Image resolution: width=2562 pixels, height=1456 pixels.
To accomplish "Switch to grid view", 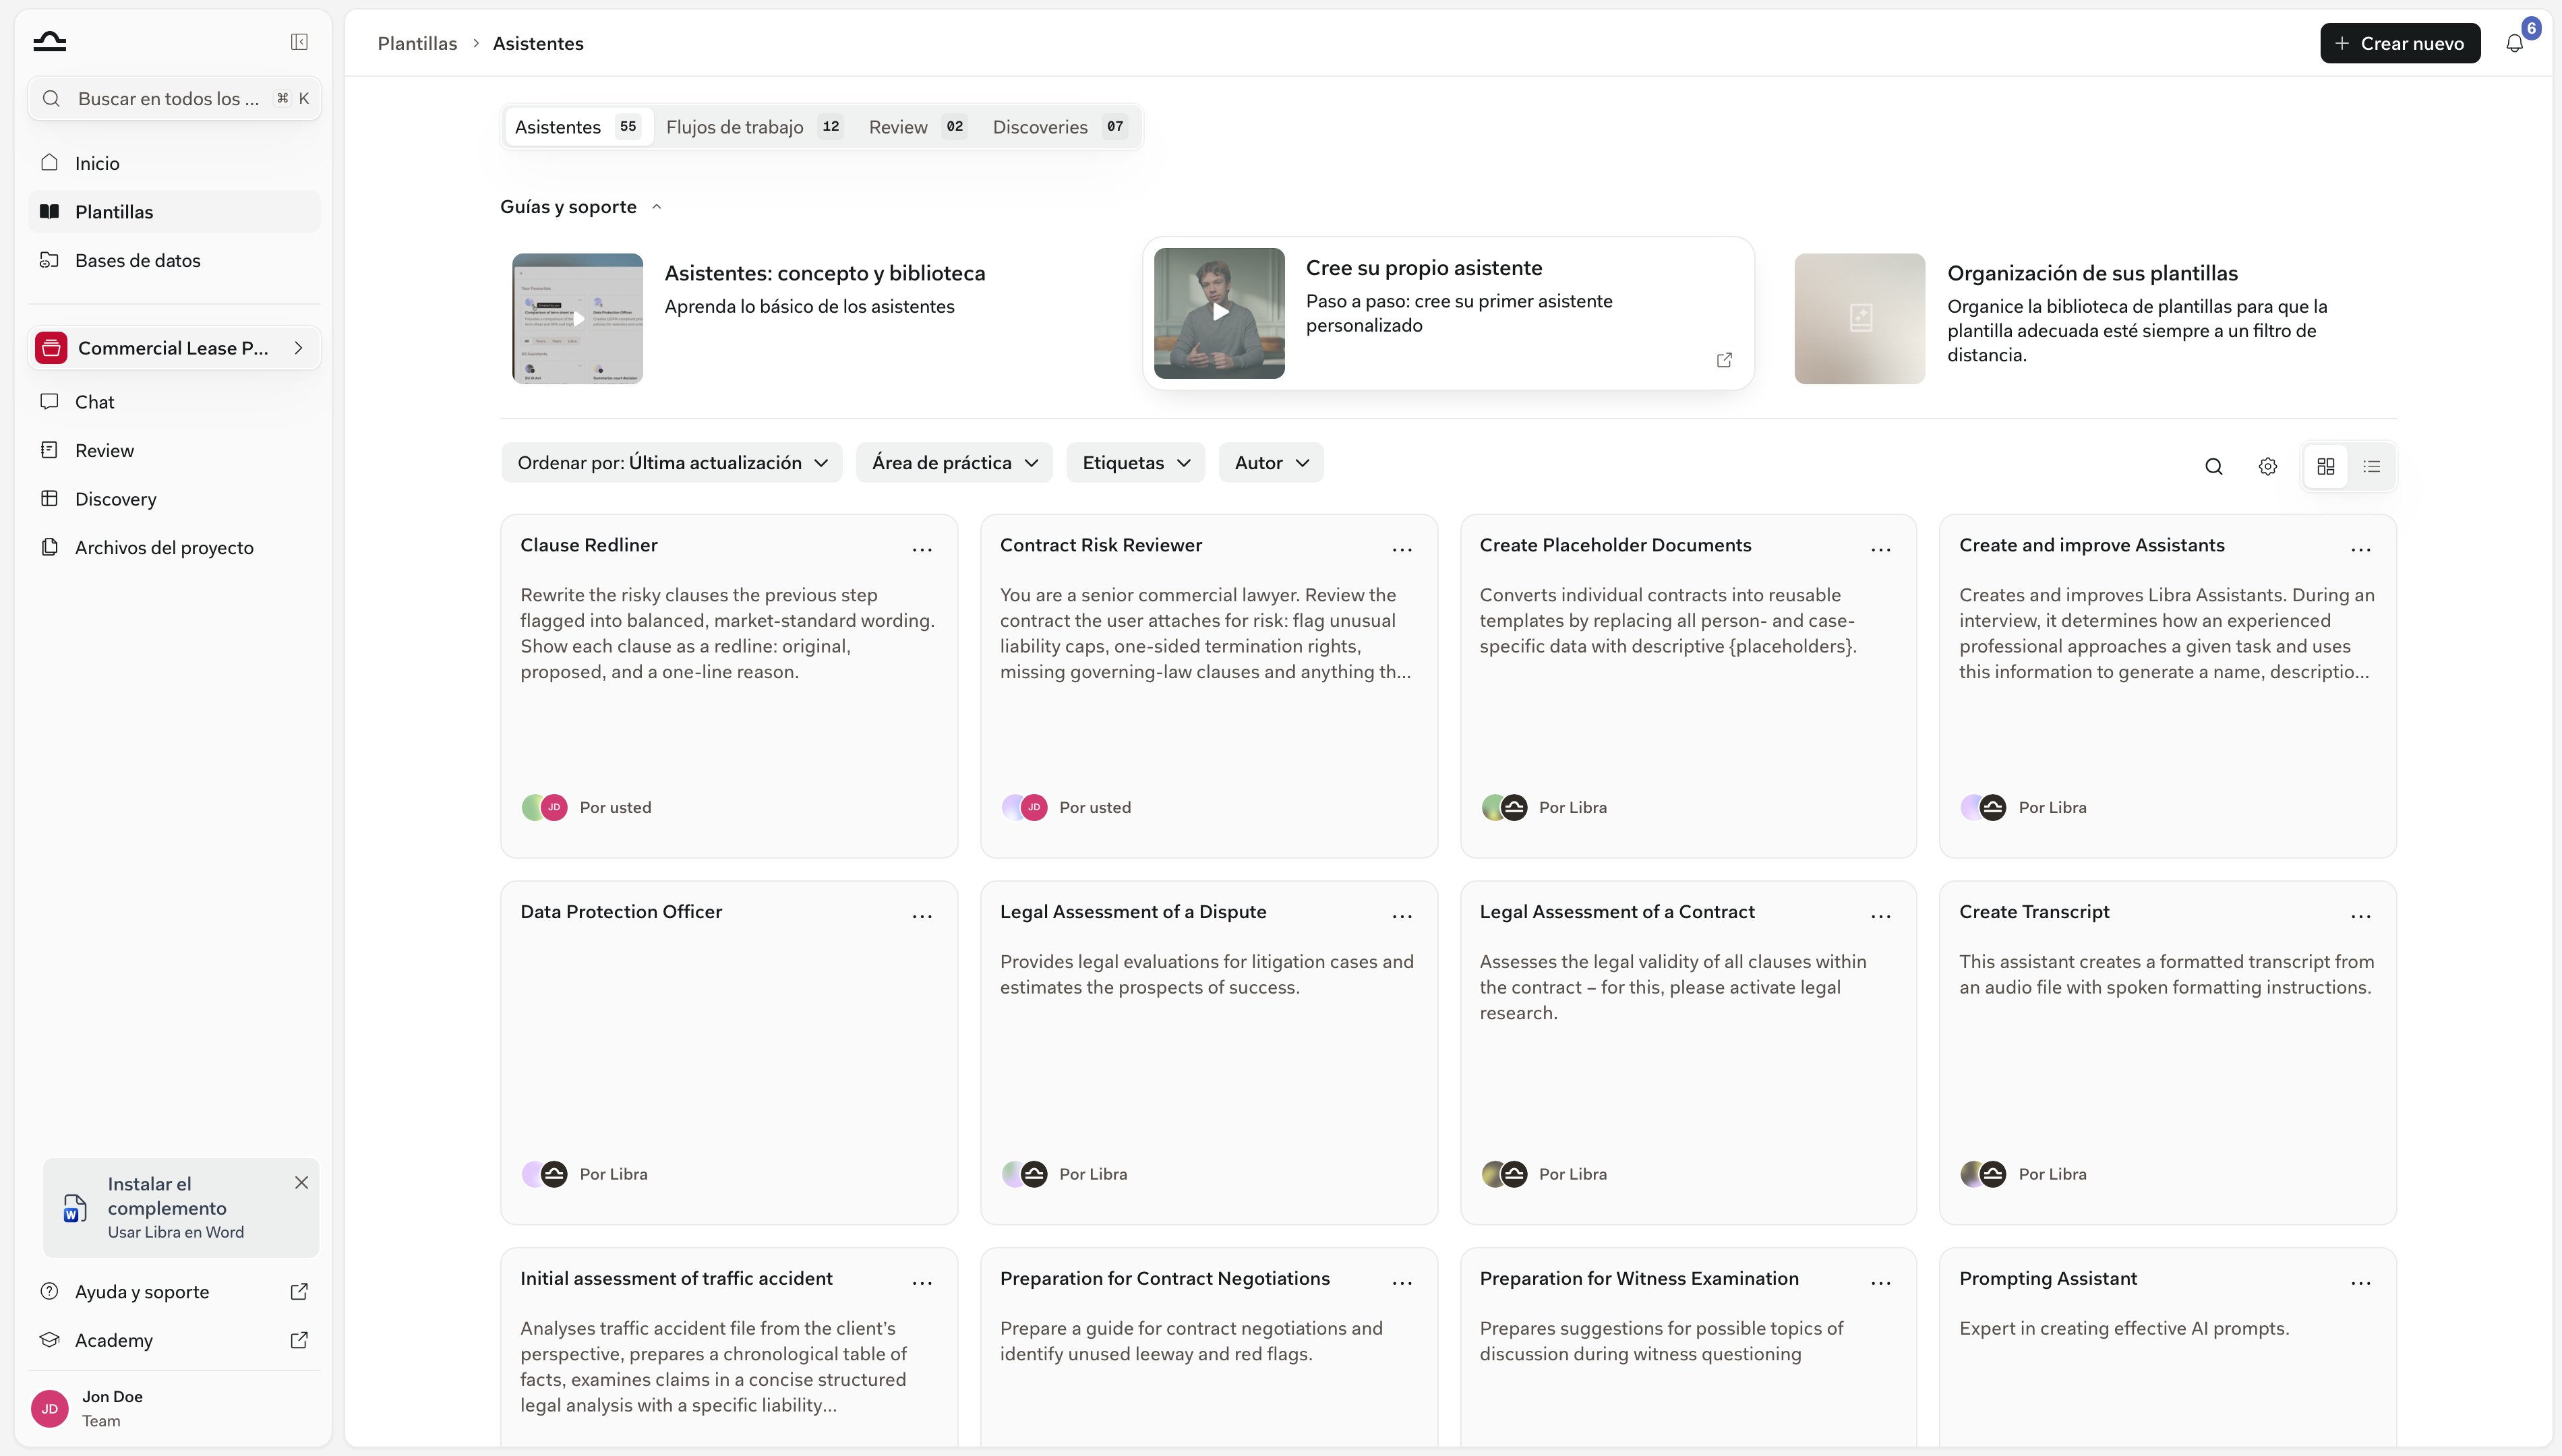I will (2325, 466).
